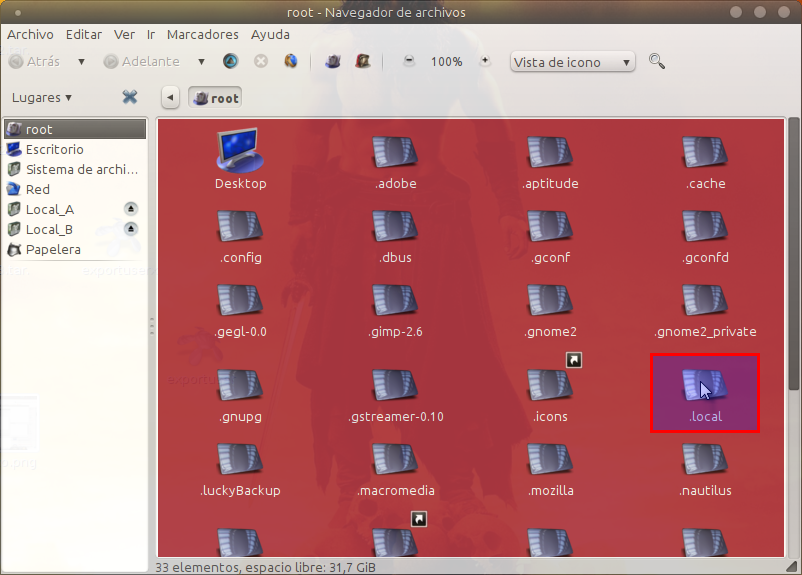
Task: Zoom out with the minus icon
Action: click(409, 61)
